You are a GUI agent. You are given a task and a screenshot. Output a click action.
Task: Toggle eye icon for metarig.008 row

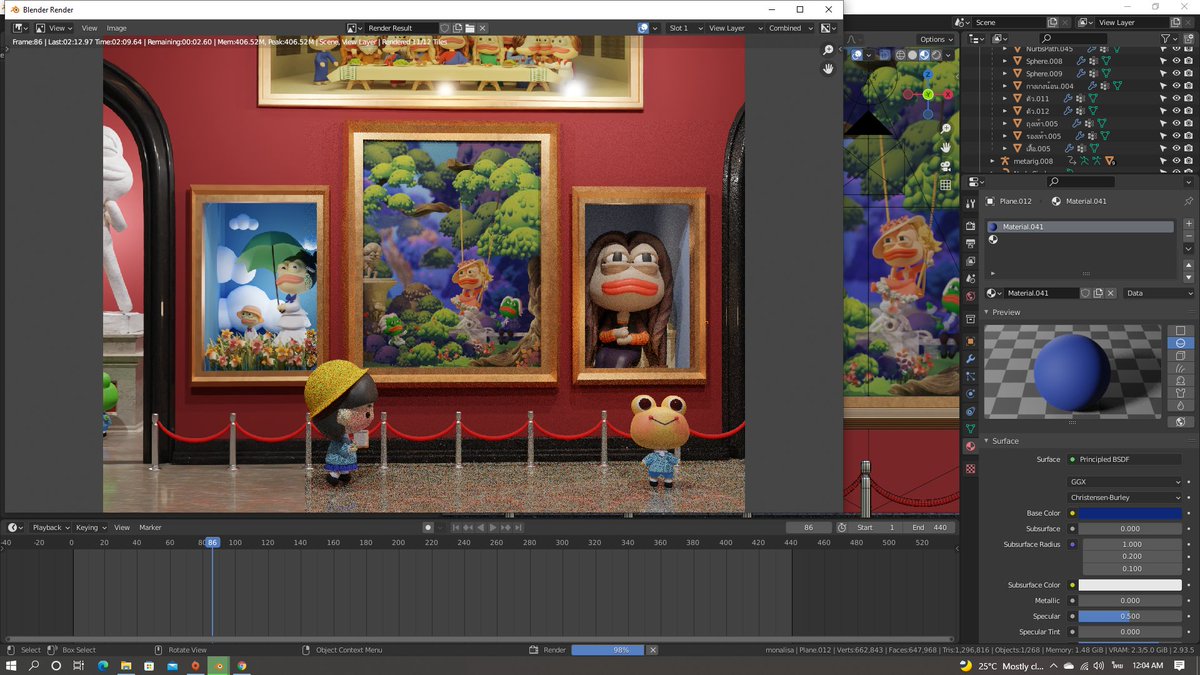tap(1176, 160)
